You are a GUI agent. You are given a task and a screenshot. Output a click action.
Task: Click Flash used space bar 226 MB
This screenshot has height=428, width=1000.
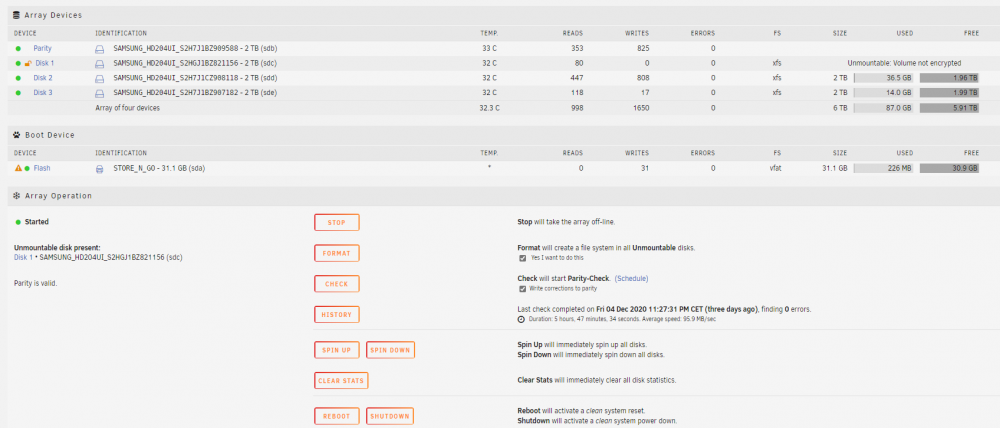[883, 168]
